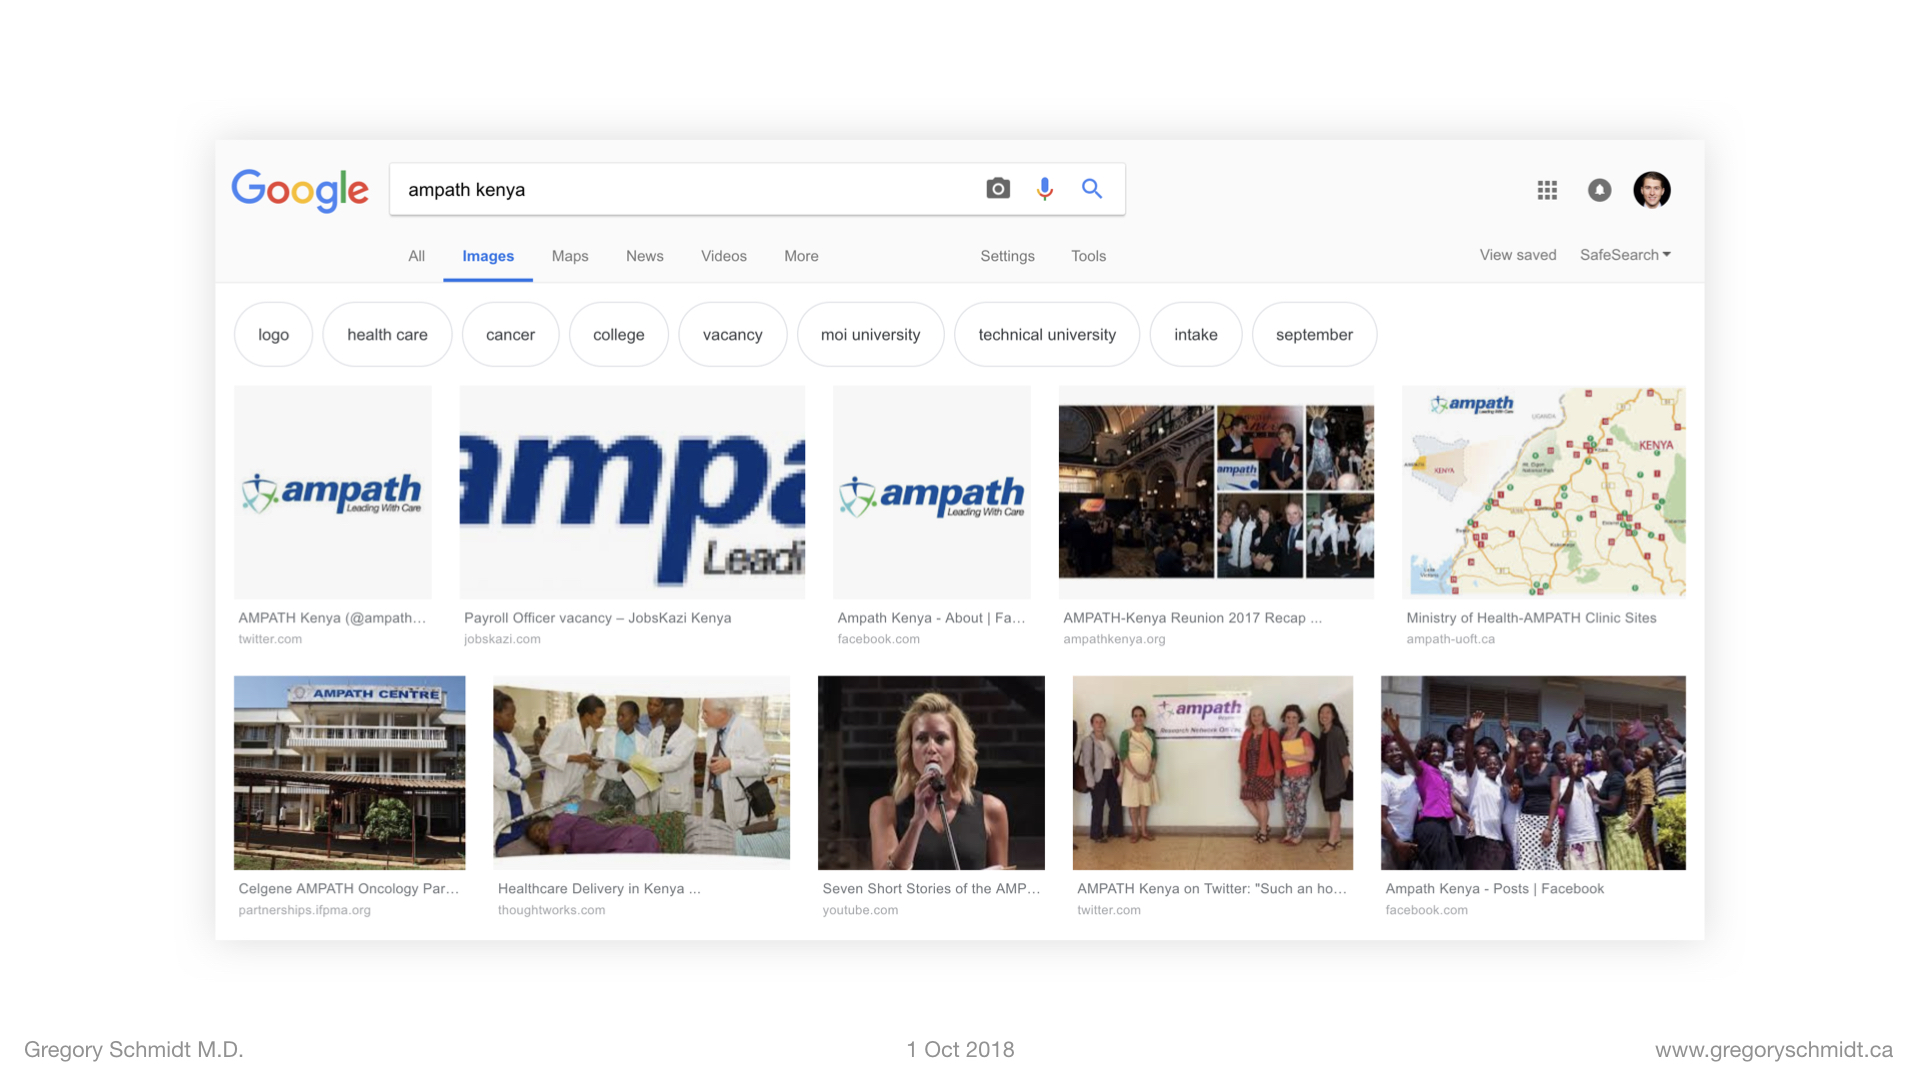This screenshot has width=1920, height=1080.
Task: Open the Ministry of Health clinic sites map
Action: pyautogui.click(x=1544, y=492)
